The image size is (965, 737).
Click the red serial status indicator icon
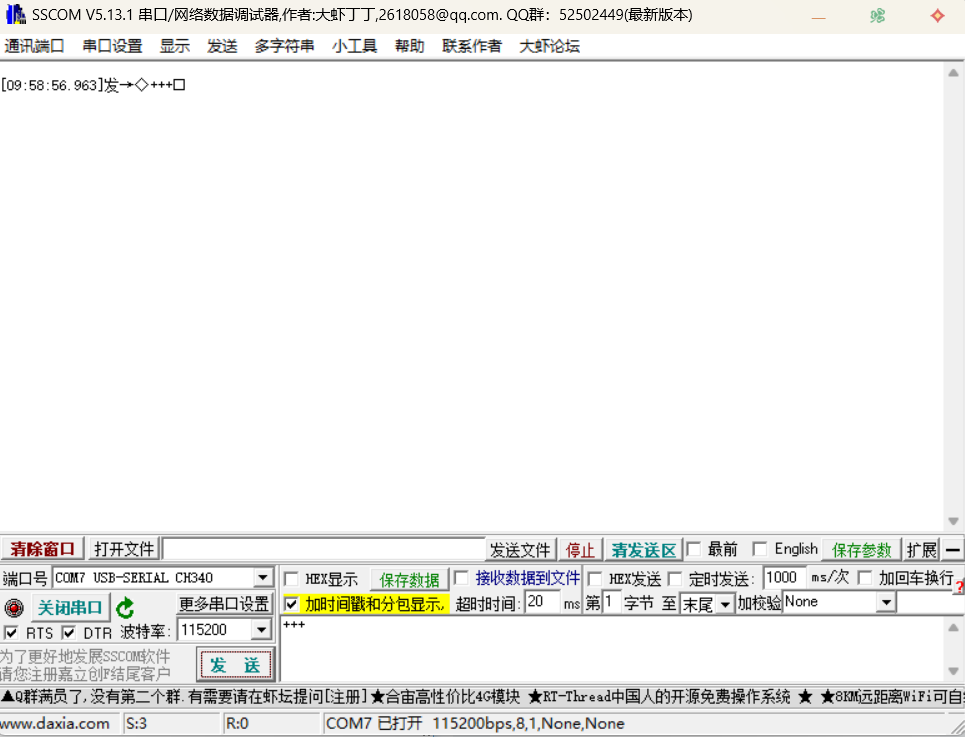(x=14, y=608)
